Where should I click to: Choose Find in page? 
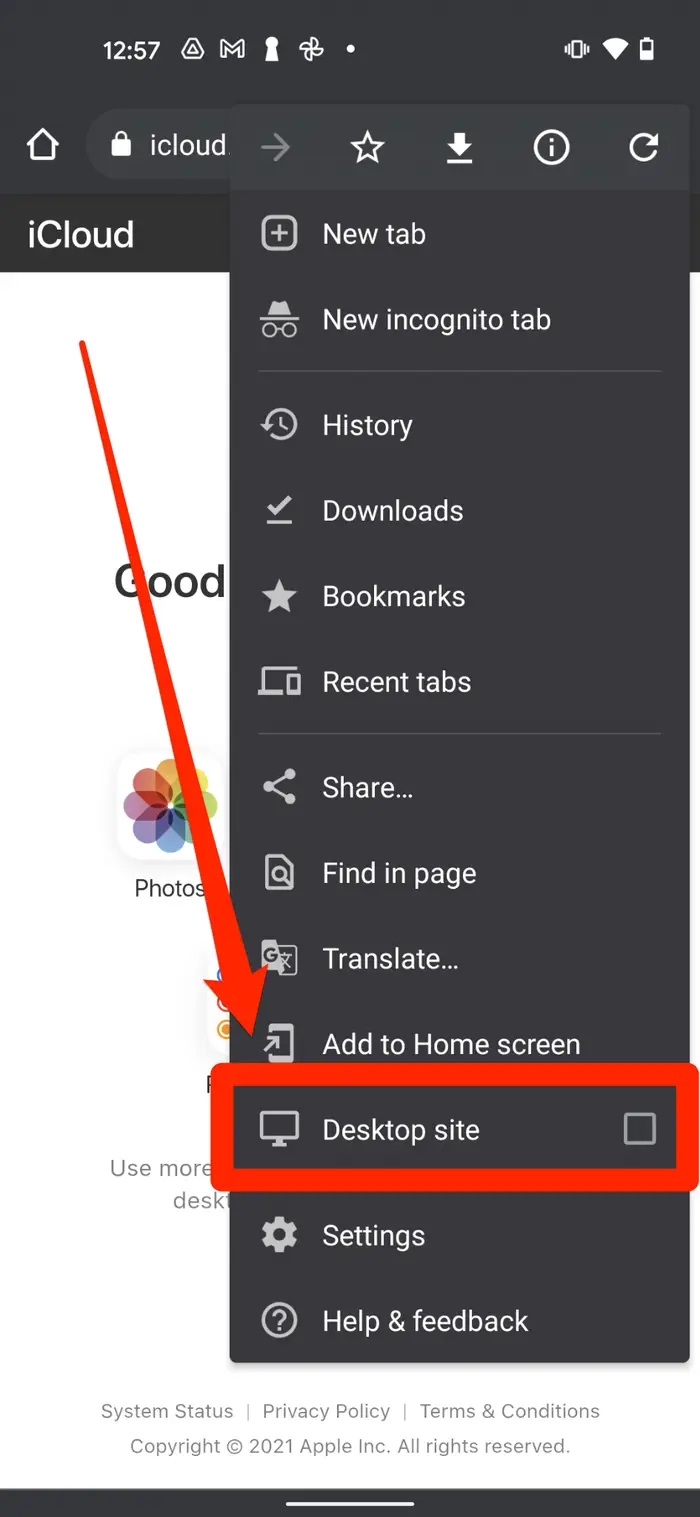pyautogui.click(x=460, y=874)
